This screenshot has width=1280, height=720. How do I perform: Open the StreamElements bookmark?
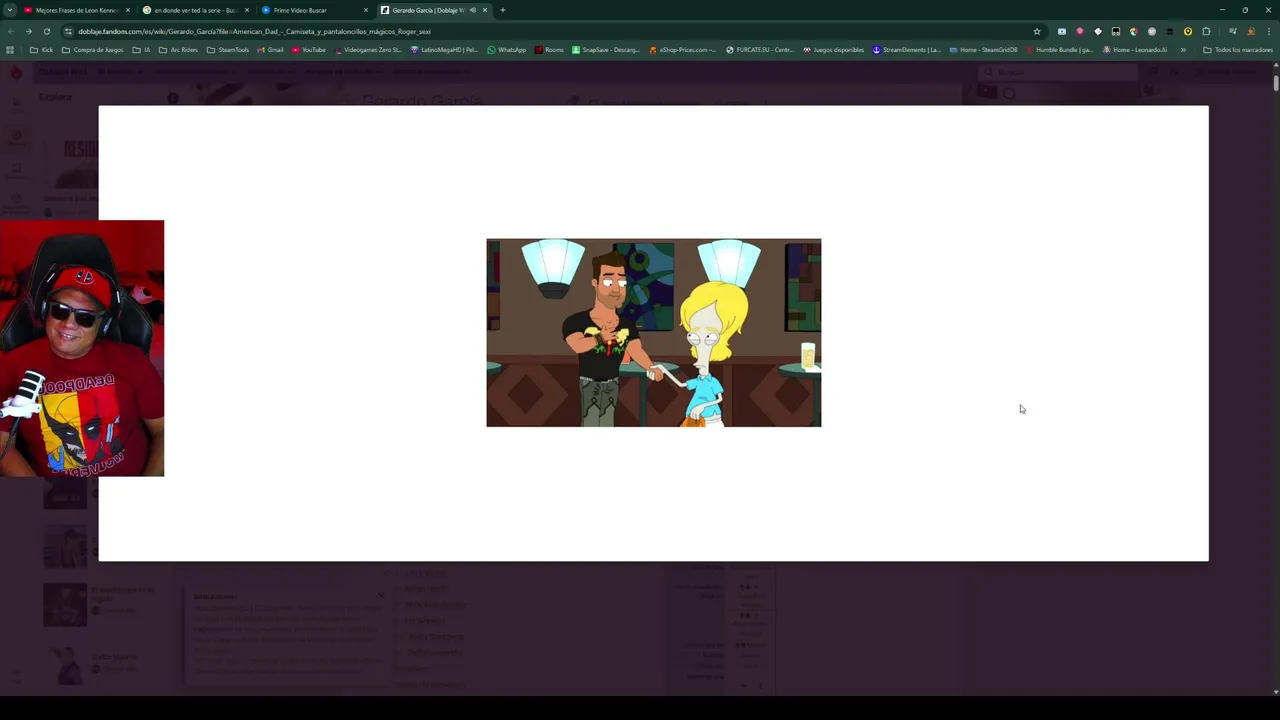906,50
